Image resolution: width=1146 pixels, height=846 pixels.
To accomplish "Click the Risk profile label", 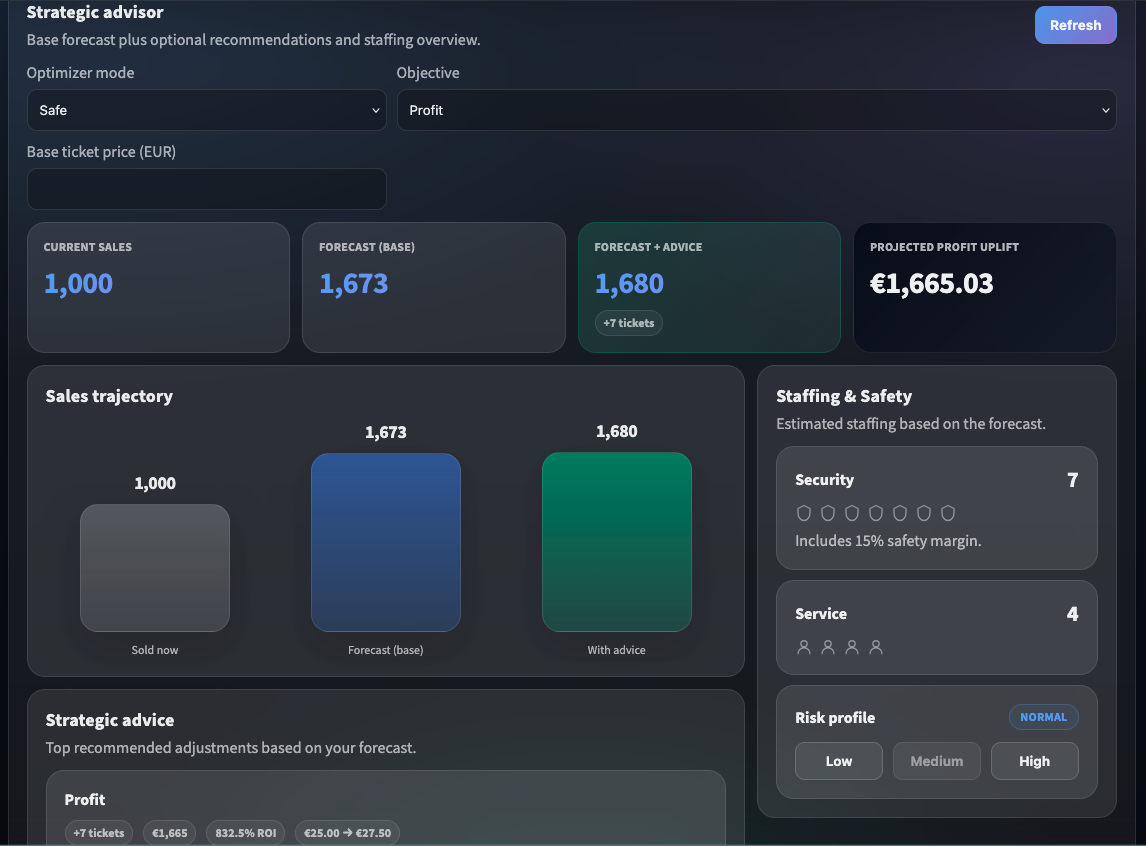I will (835, 717).
